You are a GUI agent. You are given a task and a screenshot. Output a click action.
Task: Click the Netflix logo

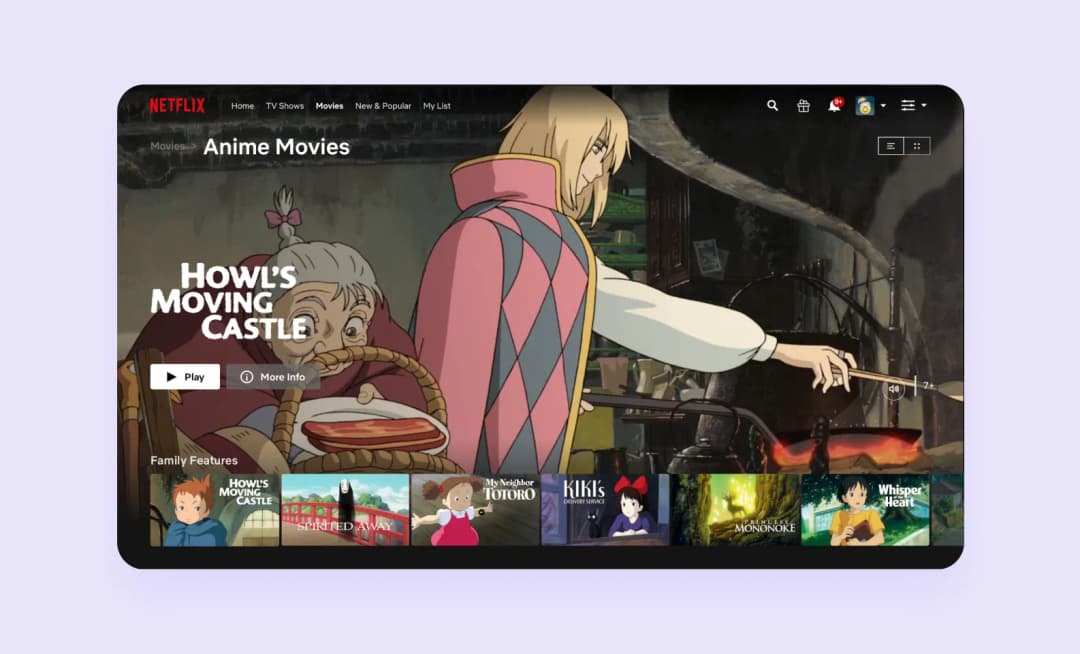tap(177, 105)
